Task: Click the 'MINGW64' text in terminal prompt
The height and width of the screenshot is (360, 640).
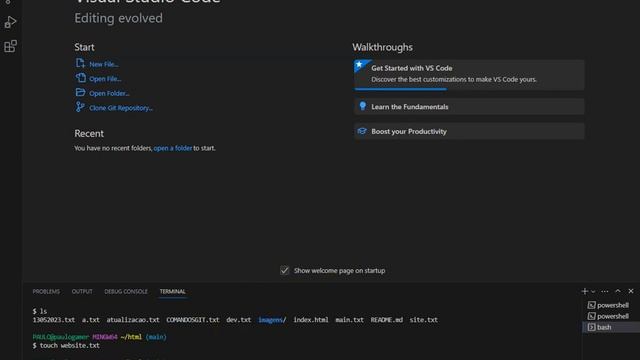Action: pyautogui.click(x=105, y=337)
